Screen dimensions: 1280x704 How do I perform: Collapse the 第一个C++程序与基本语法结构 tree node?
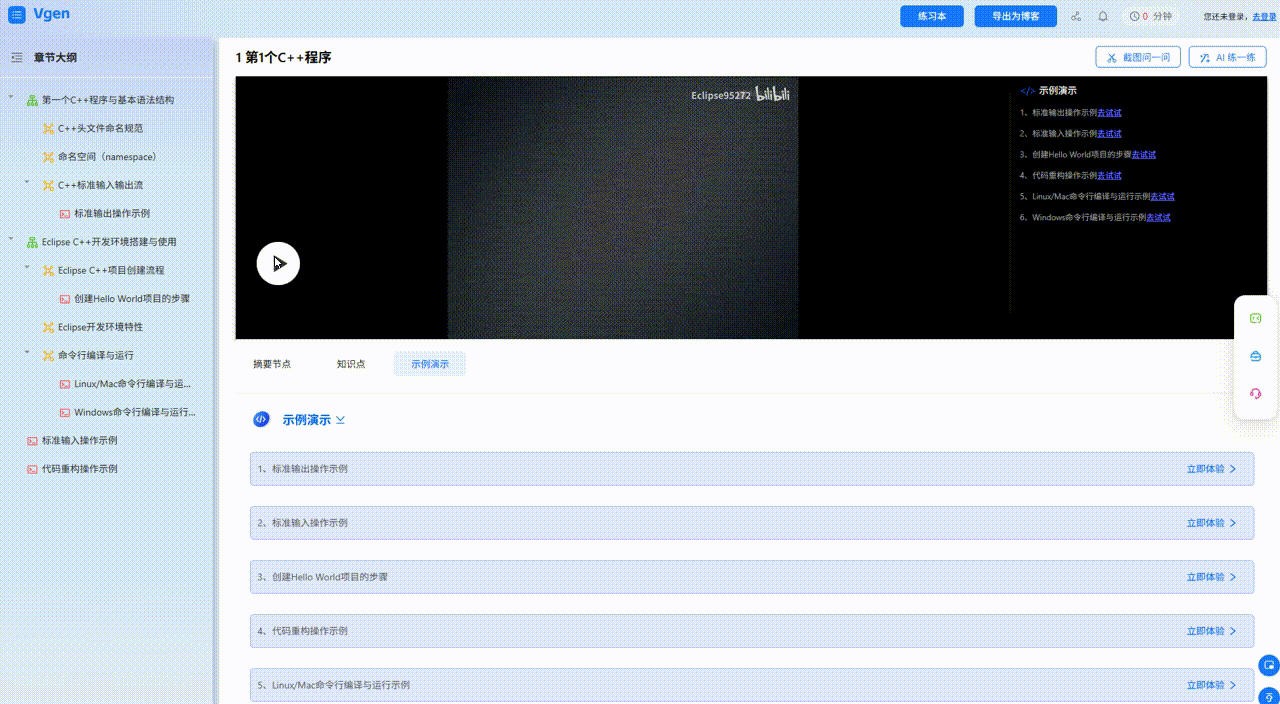[11, 98]
